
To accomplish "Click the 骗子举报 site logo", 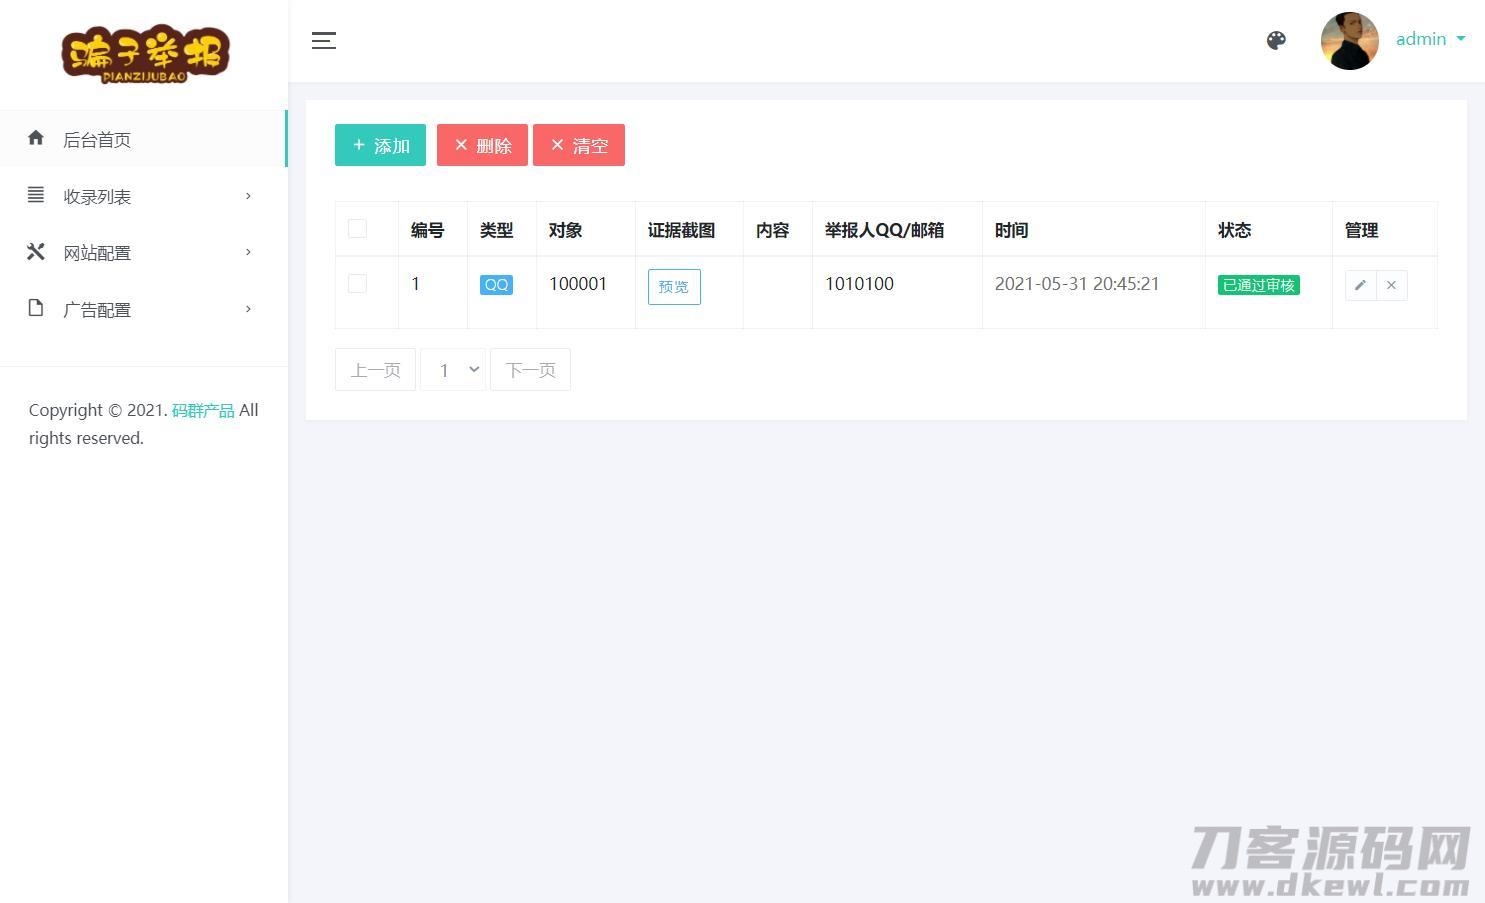I will (x=145, y=54).
